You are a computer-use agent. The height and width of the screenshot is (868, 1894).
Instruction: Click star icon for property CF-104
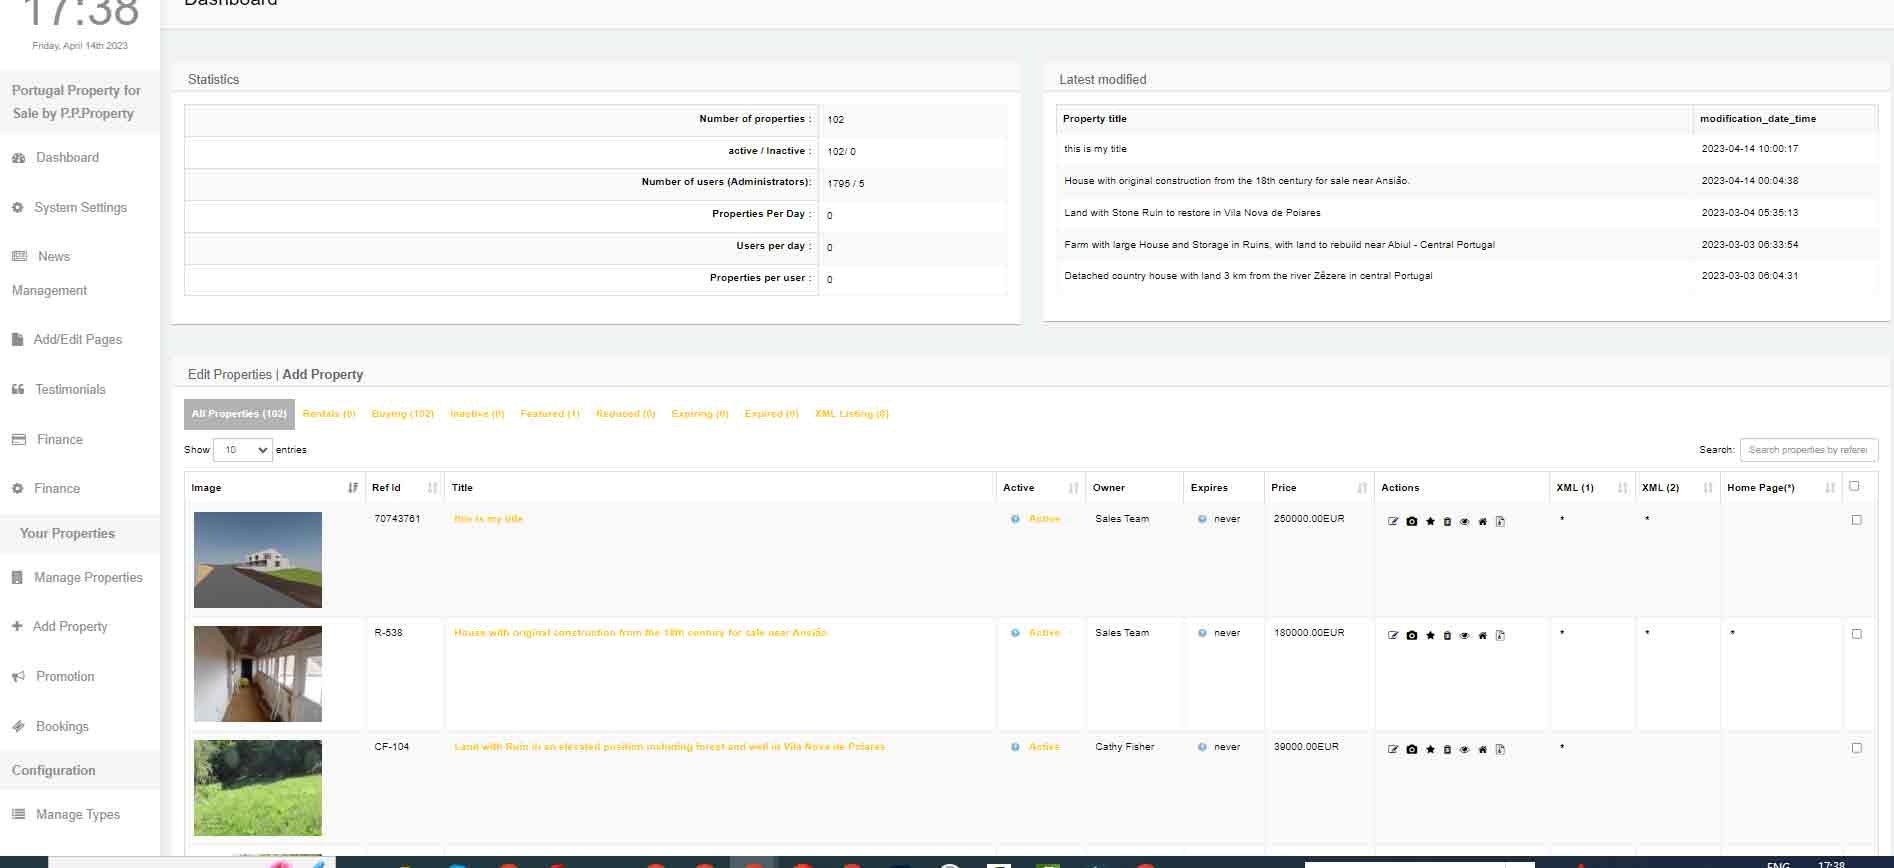pos(1430,749)
